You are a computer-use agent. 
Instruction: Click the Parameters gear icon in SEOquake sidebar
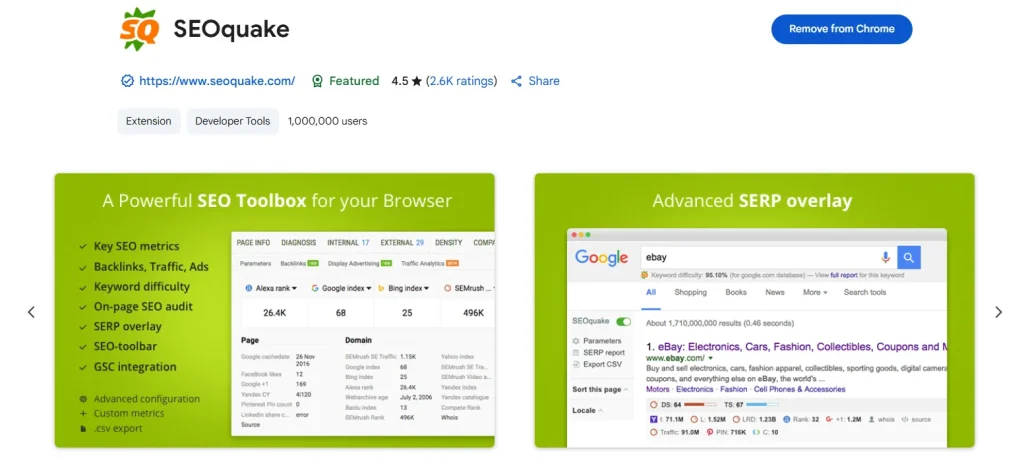(575, 341)
